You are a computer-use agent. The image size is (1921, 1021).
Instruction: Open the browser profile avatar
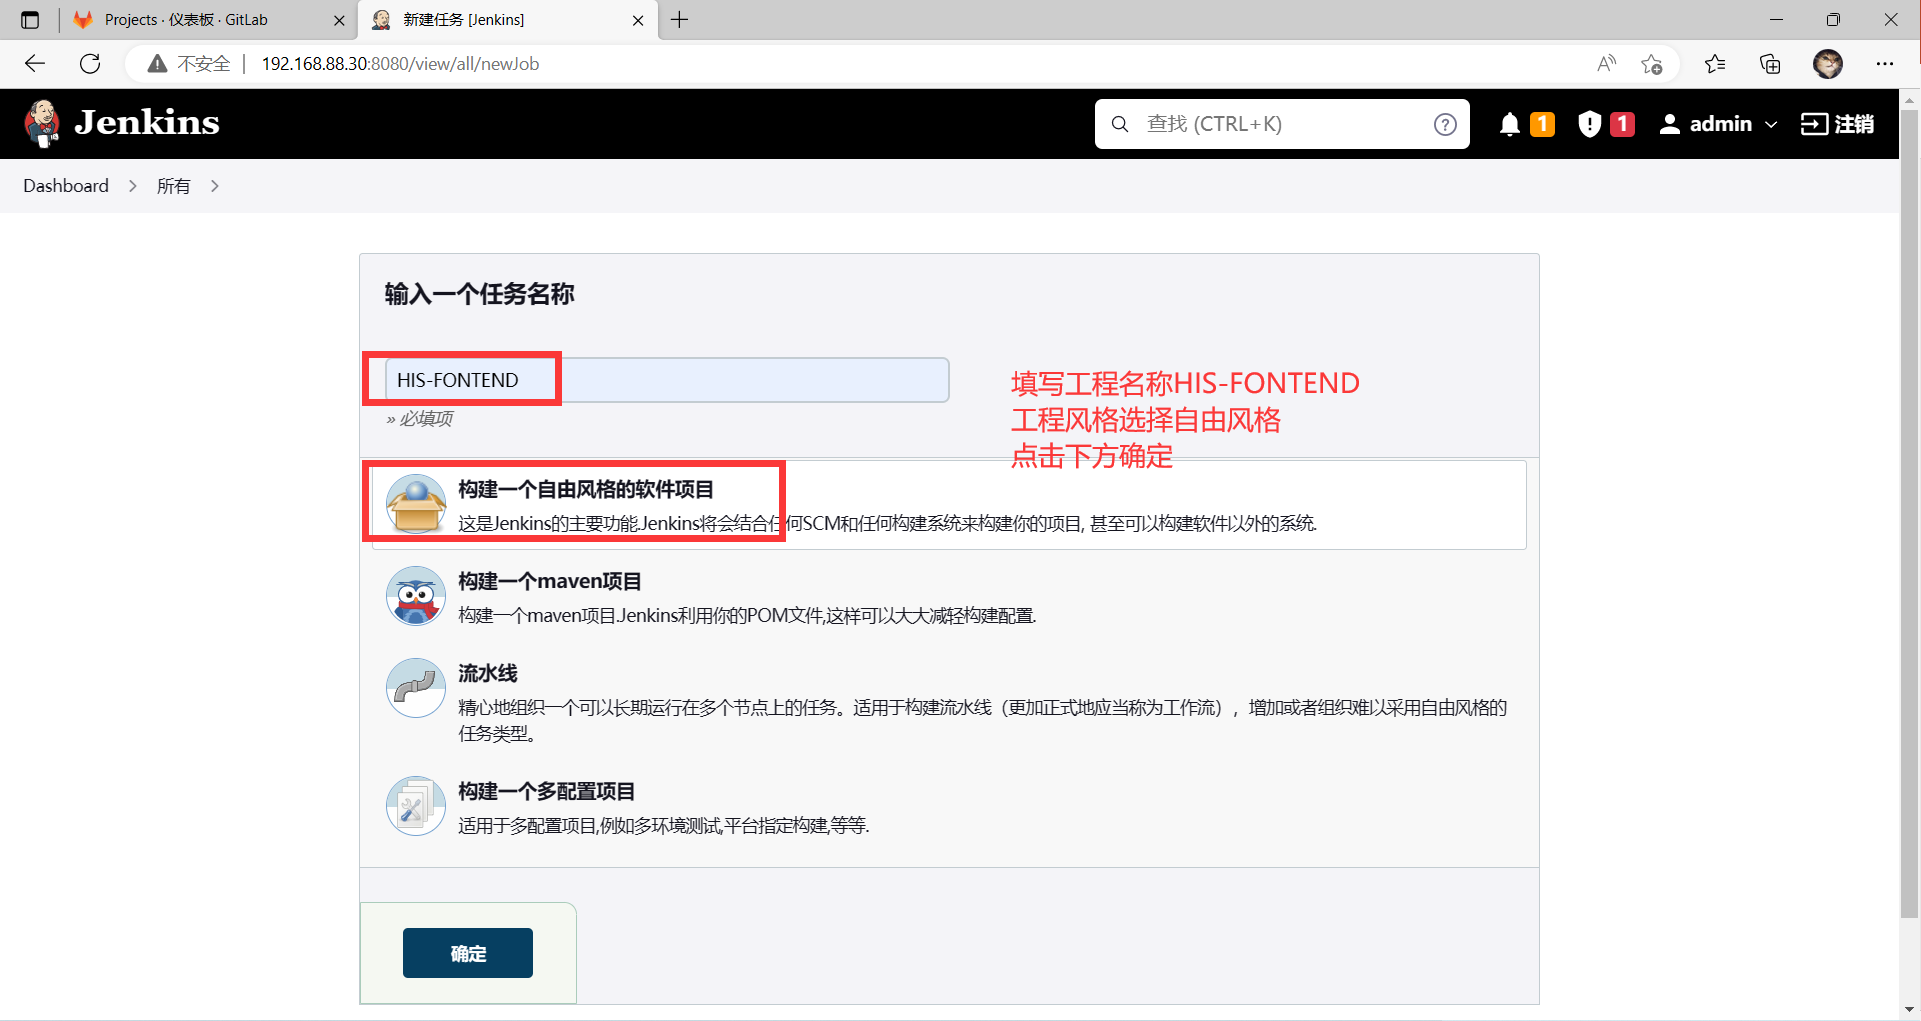[1828, 64]
